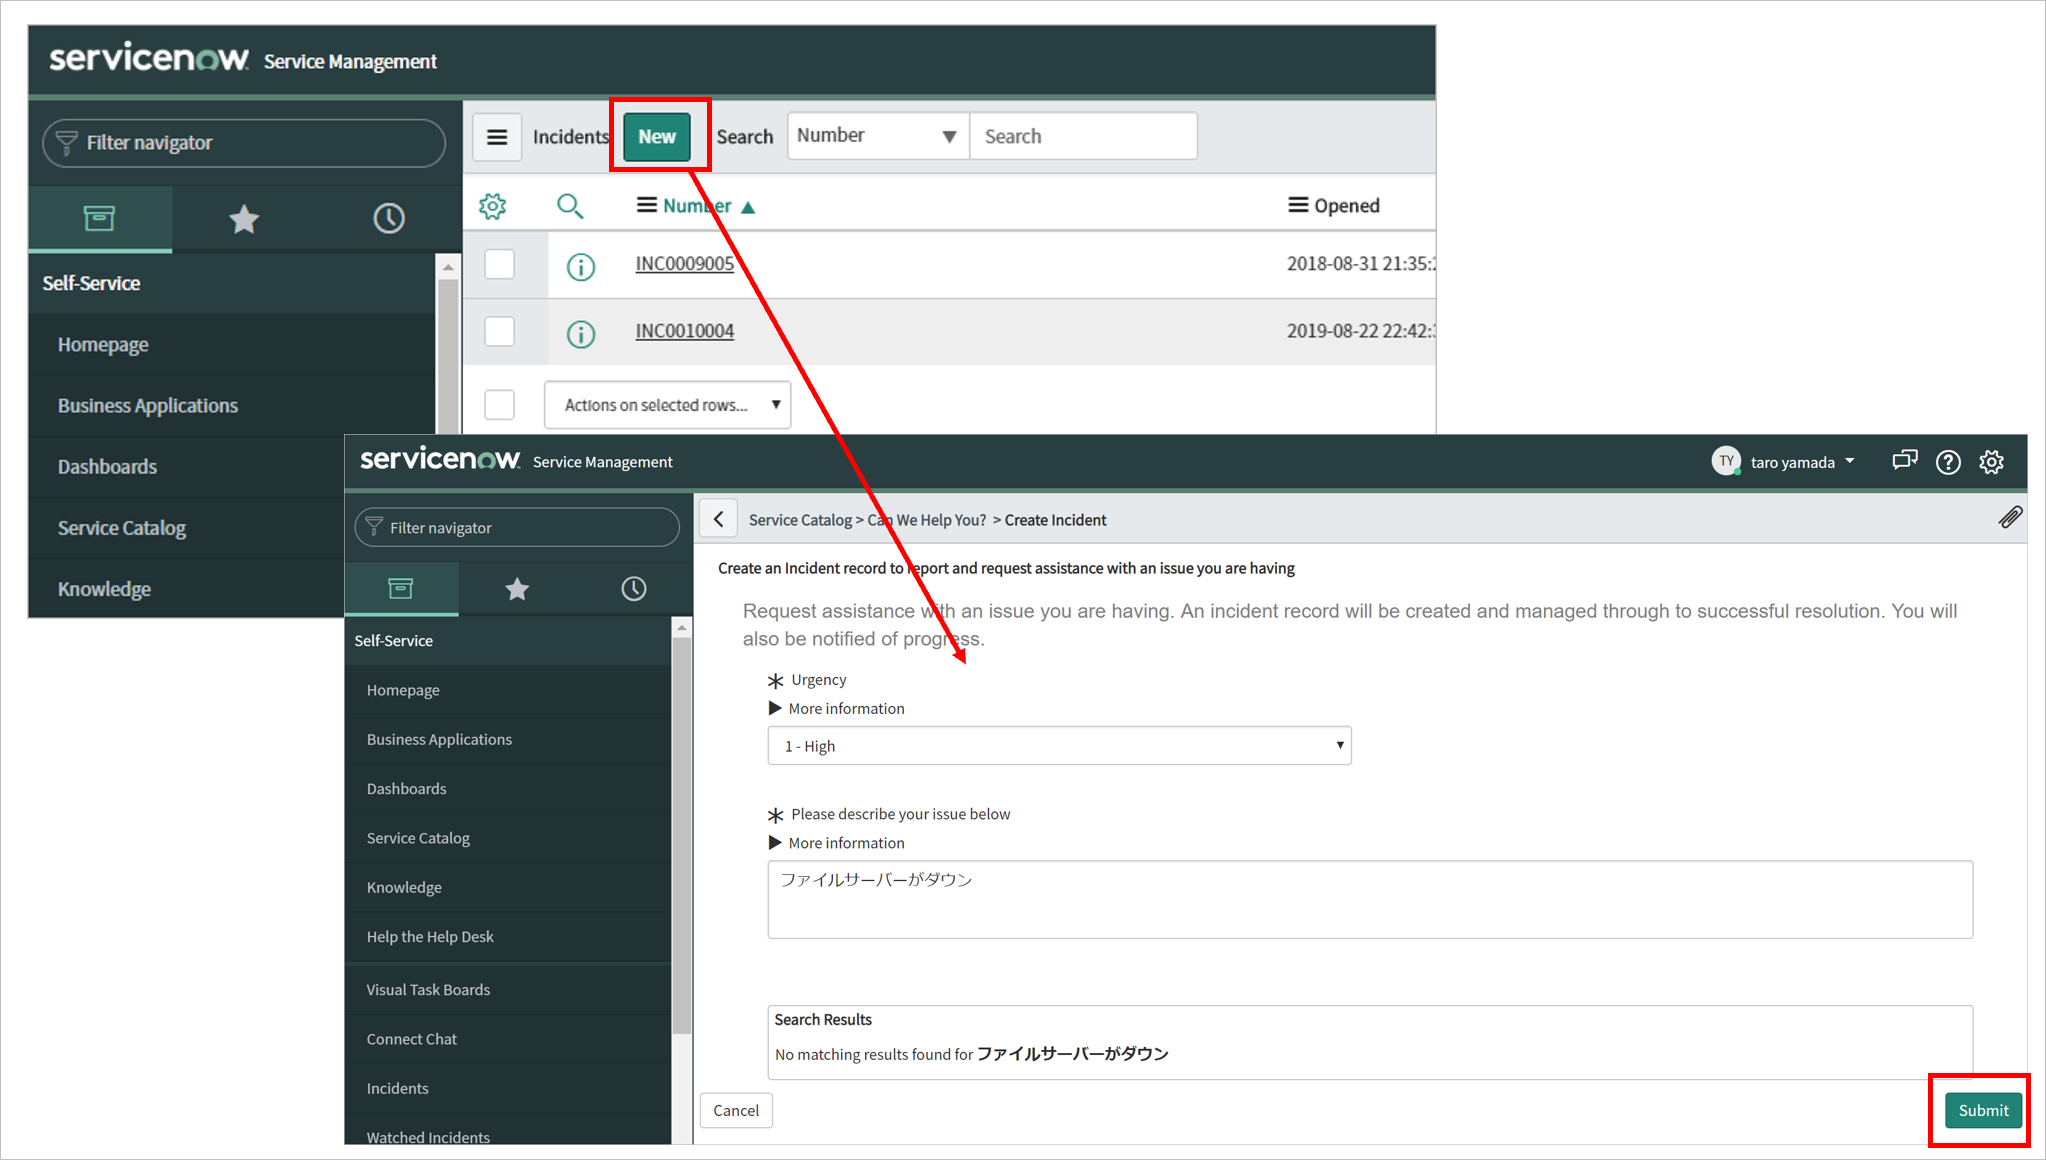Click the list search magnifier icon

[570, 205]
